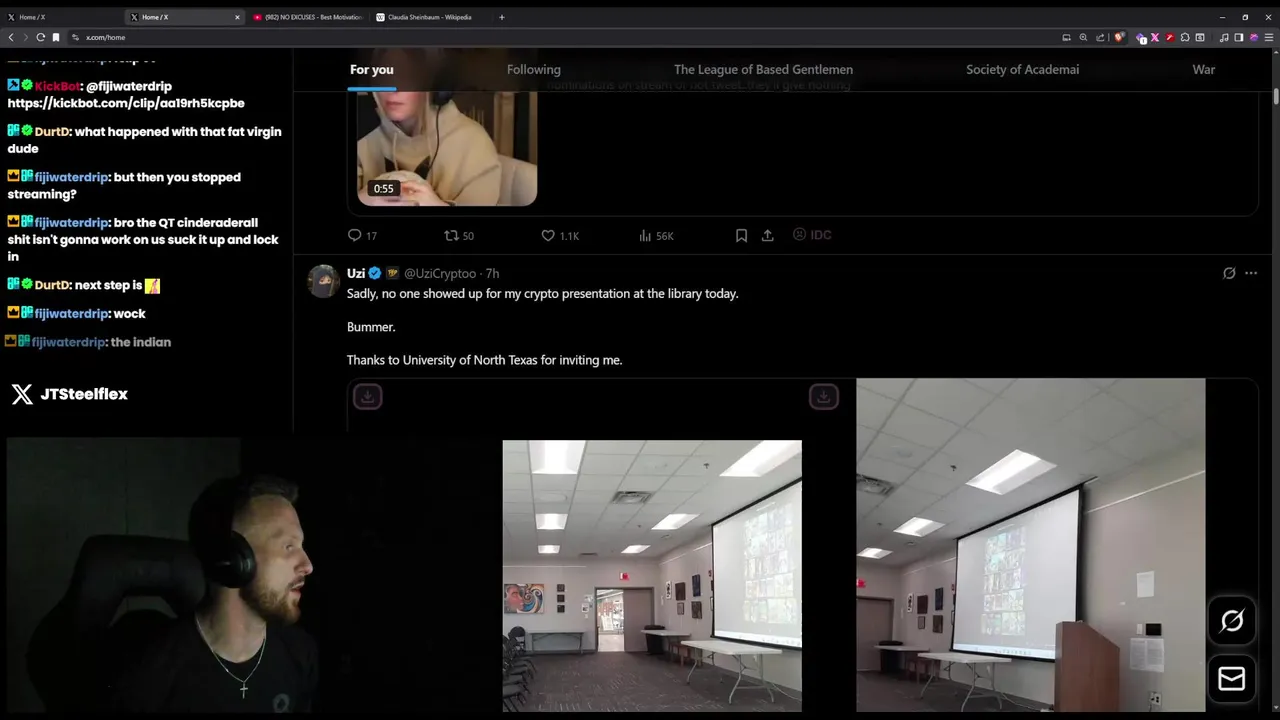Click Grok explain icon on Uzi's post
The image size is (1280, 720).
(1229, 273)
